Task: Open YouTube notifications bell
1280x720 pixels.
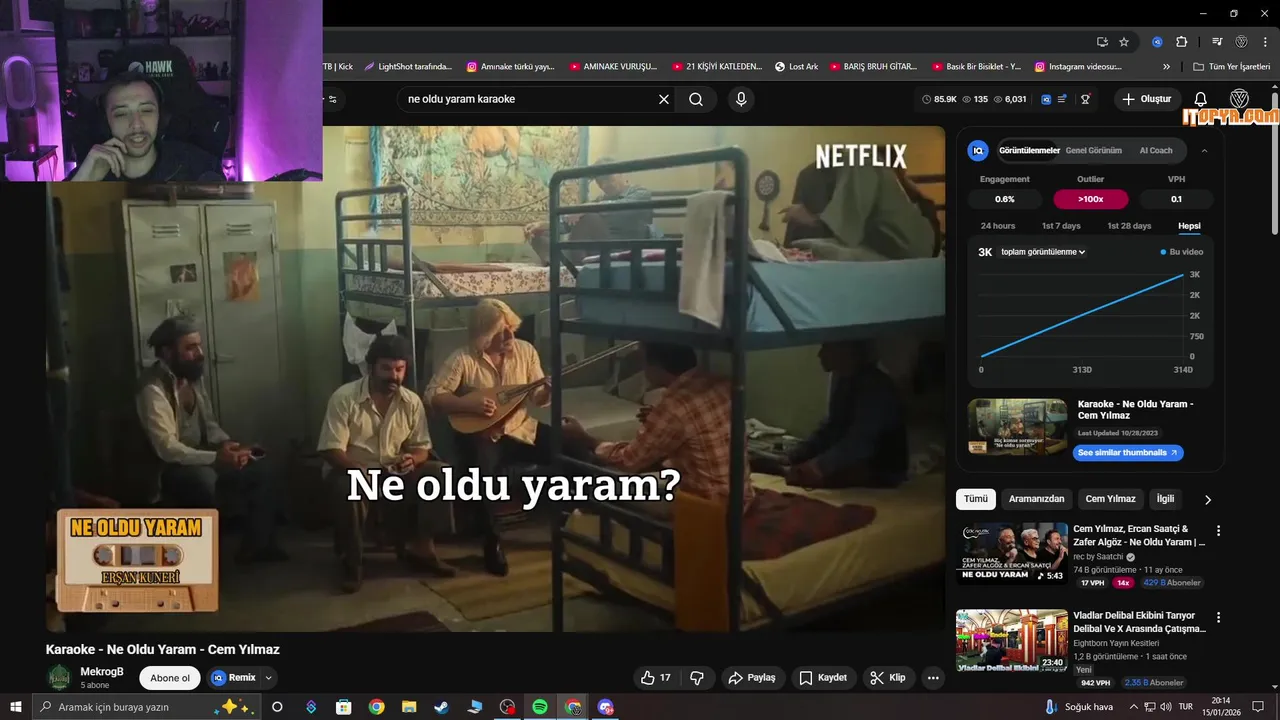Action: coord(1201,99)
